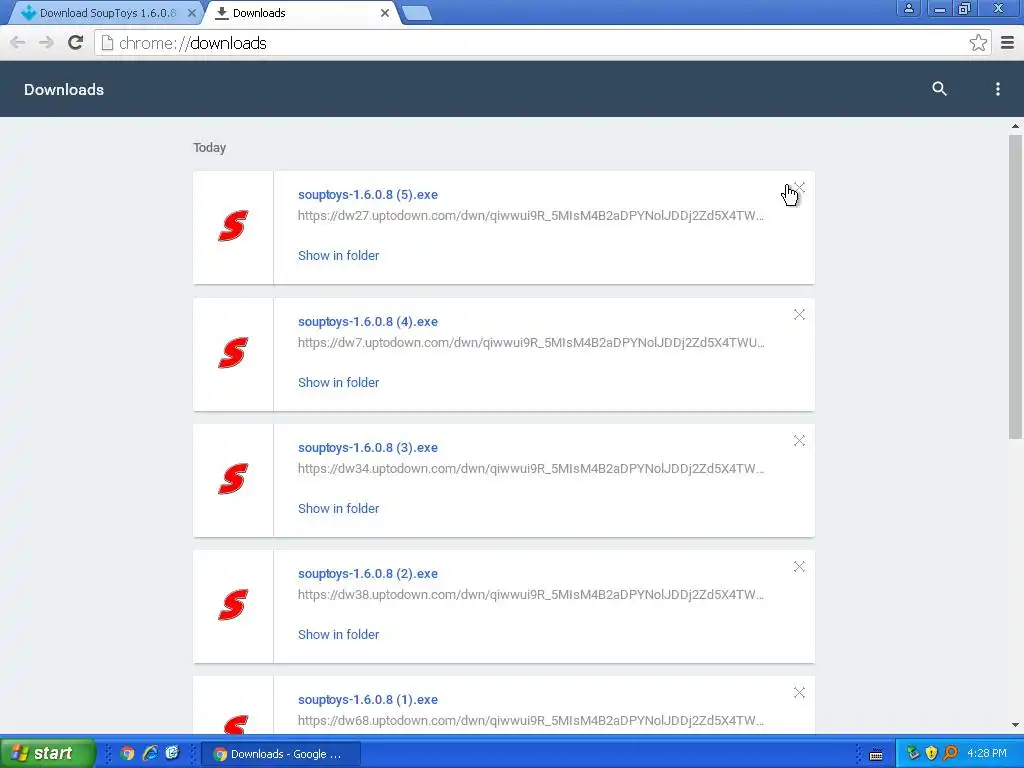Open a new tab
Image resolution: width=1024 pixels, height=768 pixels.
point(417,13)
